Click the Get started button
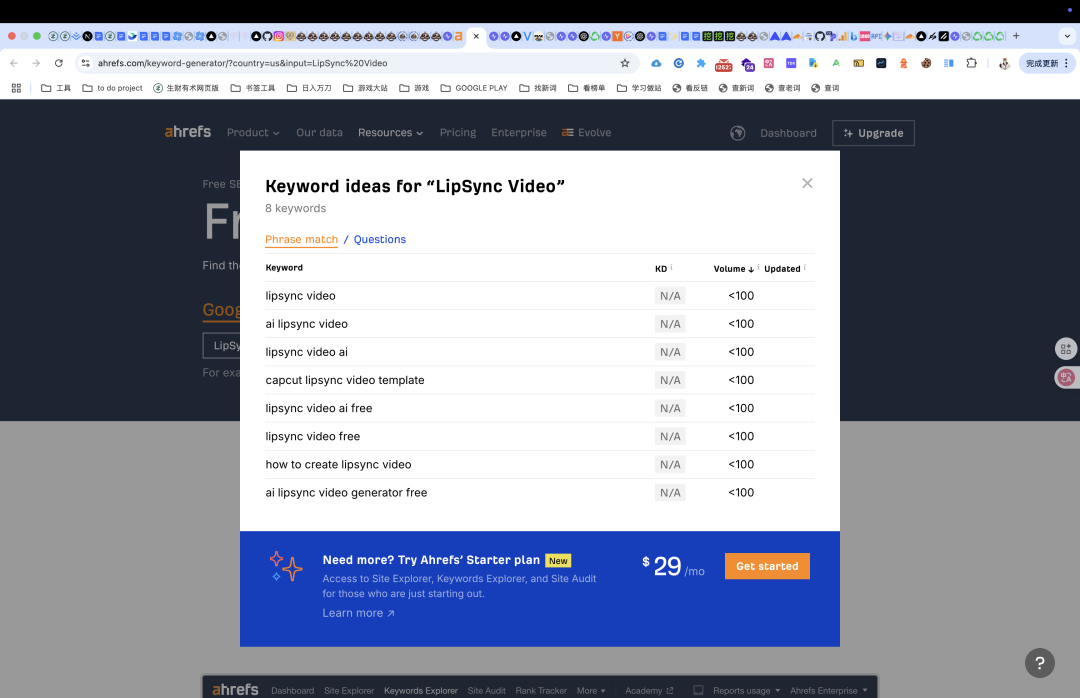 coord(767,566)
